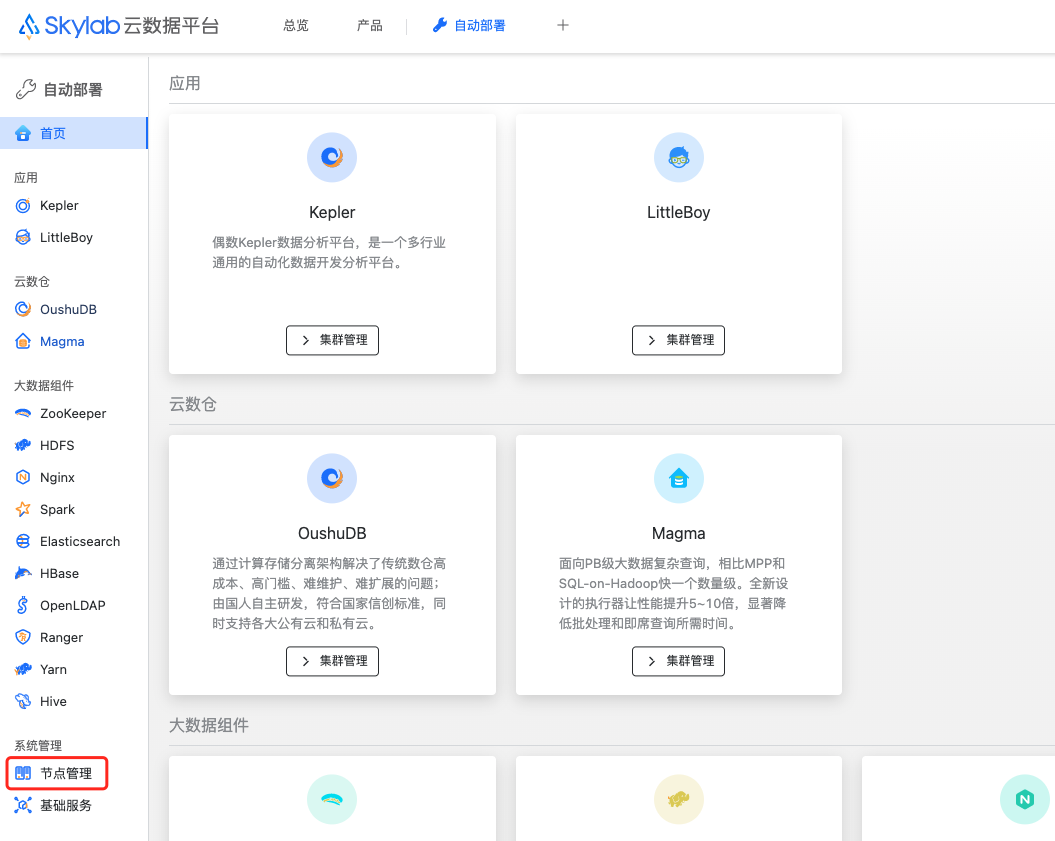
Task: Click the OpenLDAP icon in the sidebar
Action: tap(23, 605)
